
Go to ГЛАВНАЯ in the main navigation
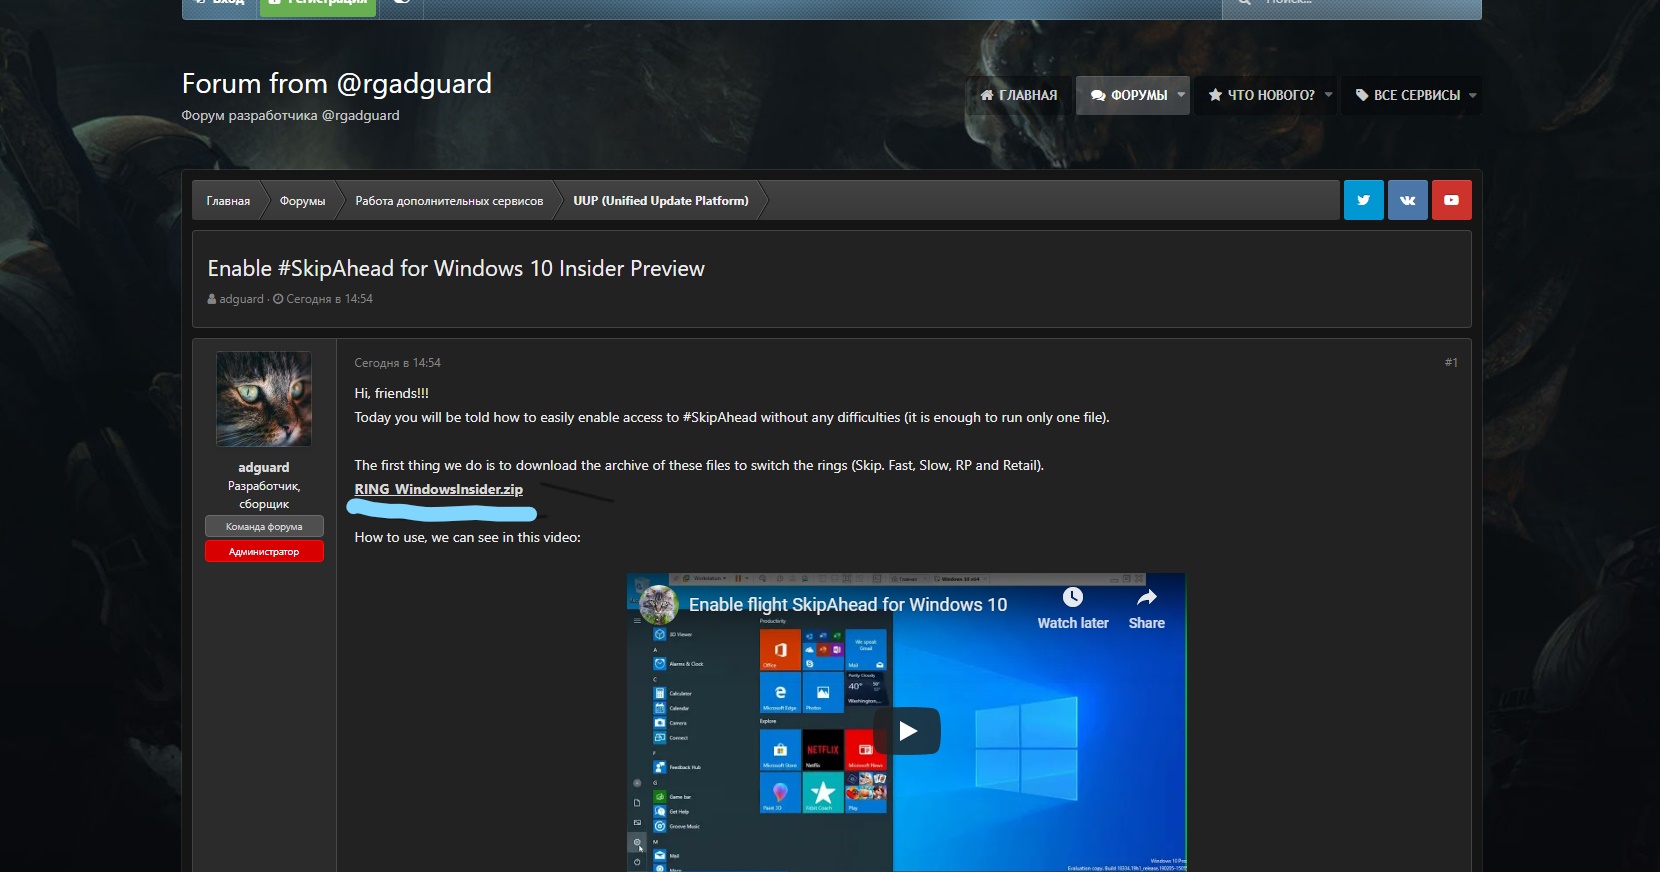coord(1019,95)
